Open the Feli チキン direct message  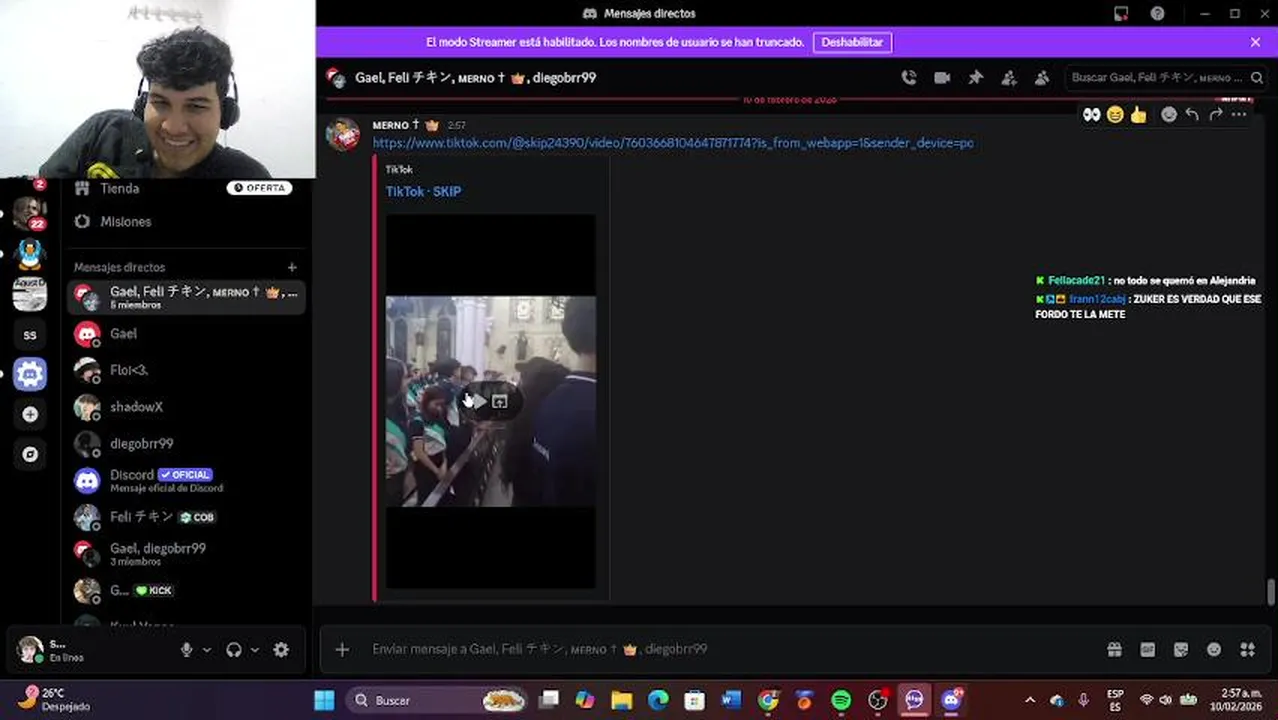[x=186, y=517]
